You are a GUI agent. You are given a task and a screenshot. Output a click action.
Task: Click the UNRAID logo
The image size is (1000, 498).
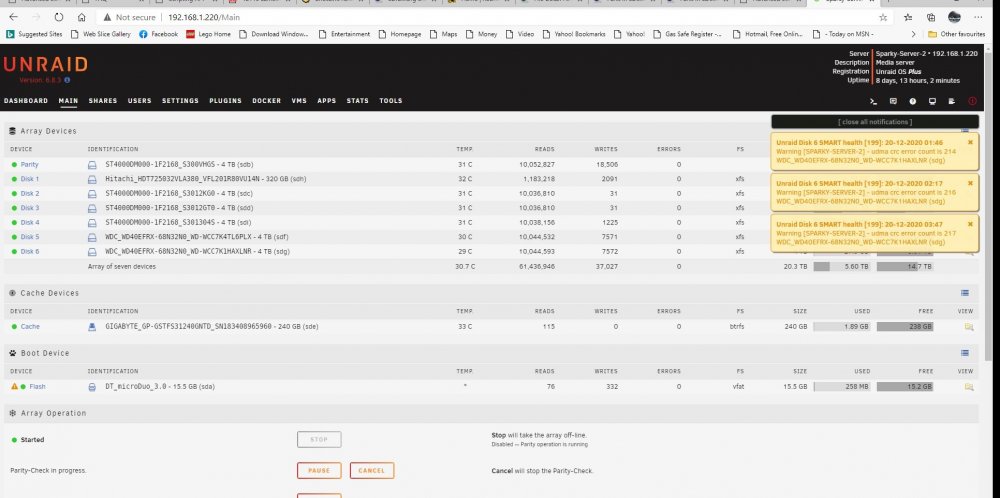click(45, 64)
